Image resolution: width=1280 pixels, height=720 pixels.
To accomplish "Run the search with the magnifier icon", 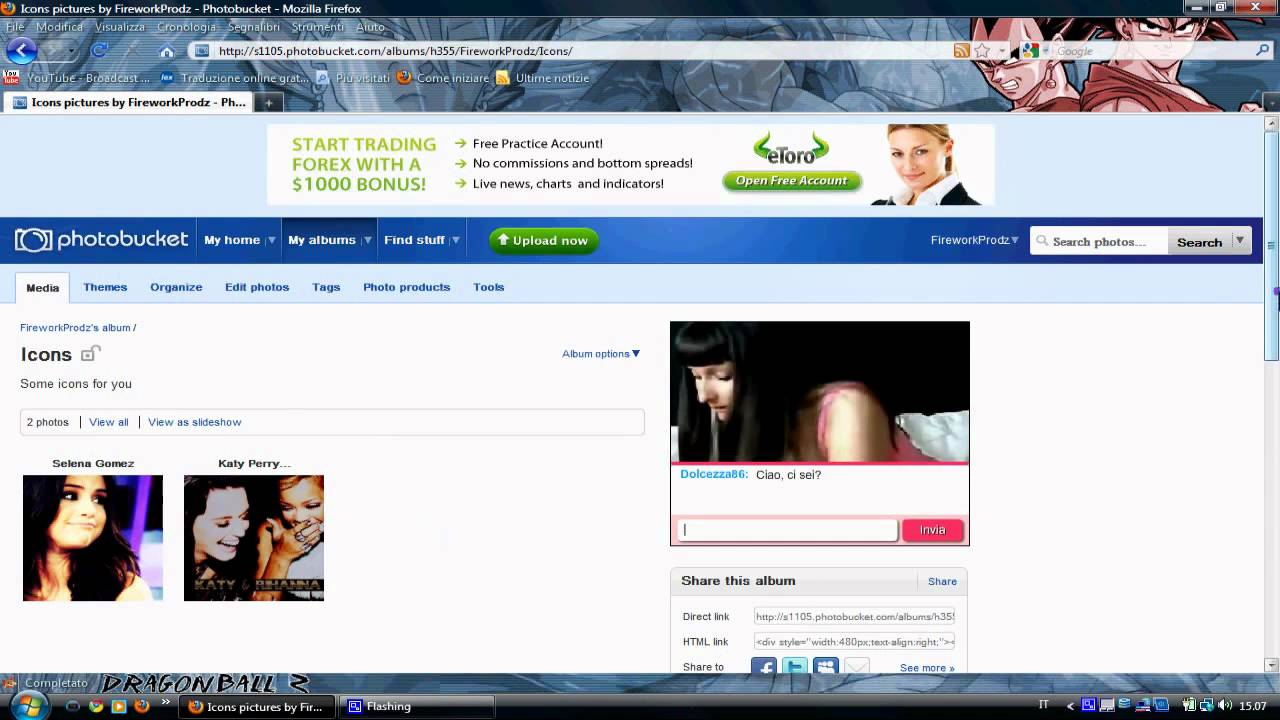I will click(x=1263, y=50).
